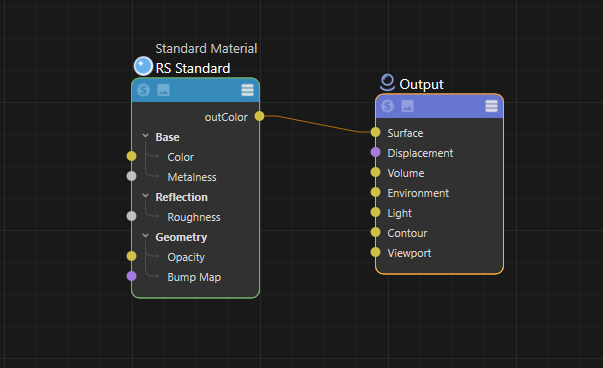
Task: Toggle solo icon on Output node
Action: click(x=388, y=106)
